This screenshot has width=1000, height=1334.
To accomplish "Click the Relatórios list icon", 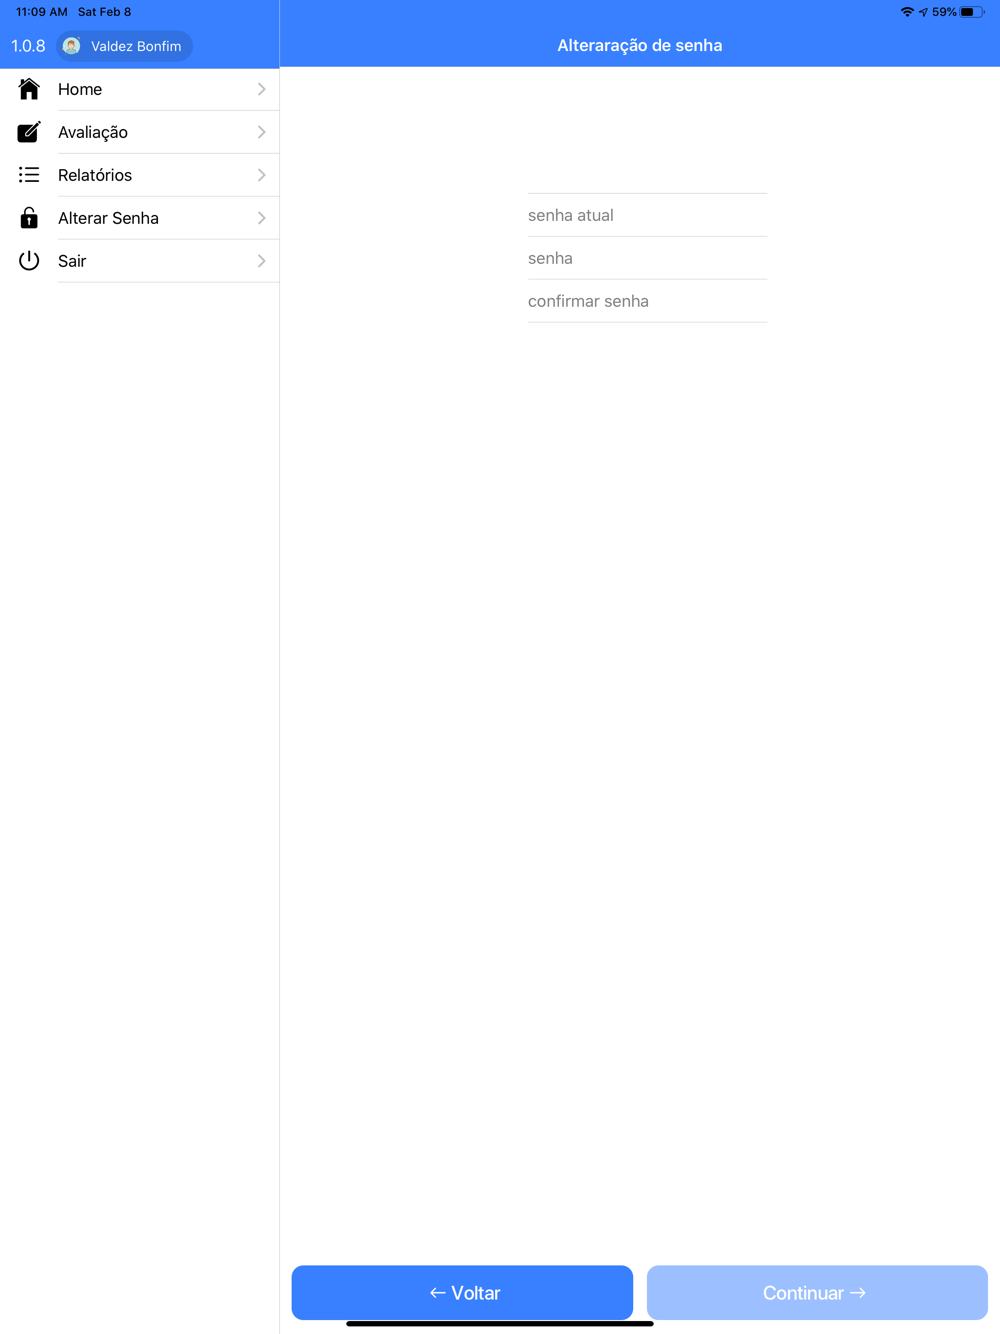I will click(x=29, y=175).
